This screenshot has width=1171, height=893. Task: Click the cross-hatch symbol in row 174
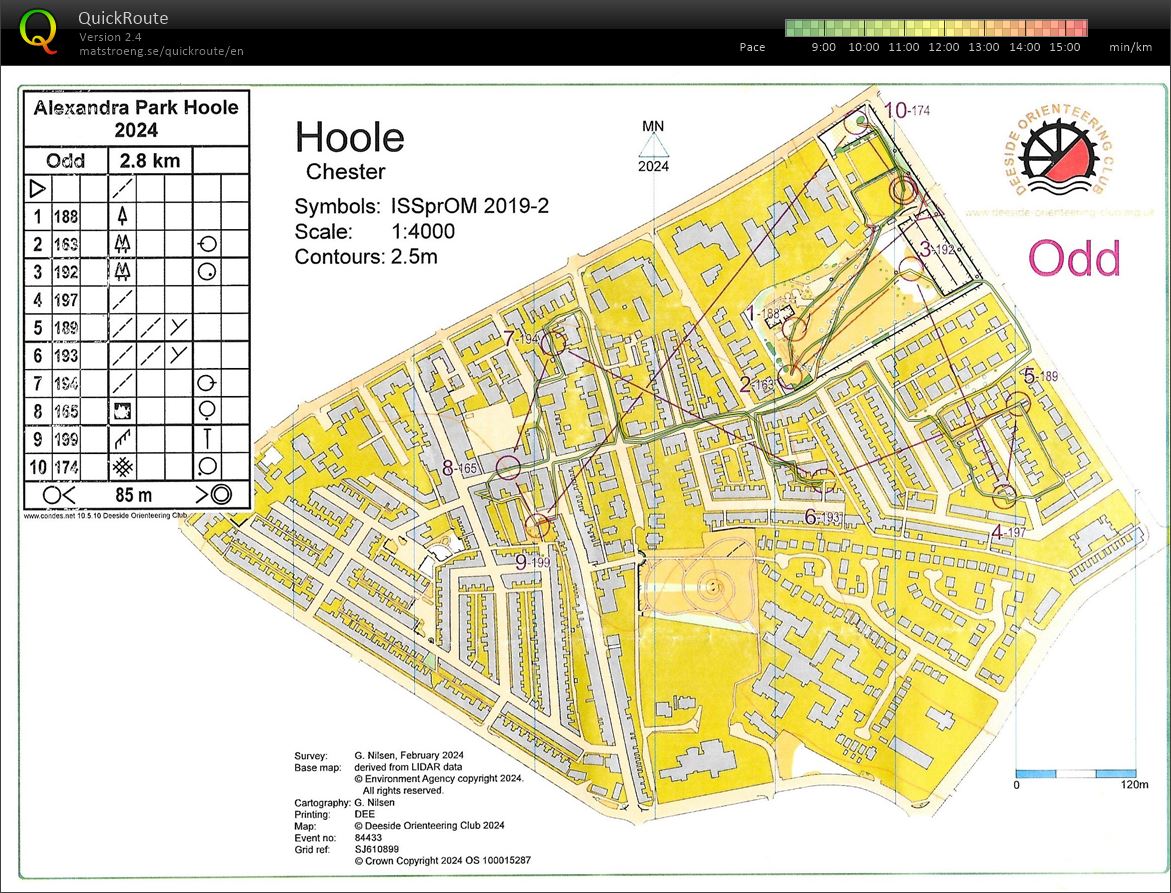pyautogui.click(x=122, y=467)
